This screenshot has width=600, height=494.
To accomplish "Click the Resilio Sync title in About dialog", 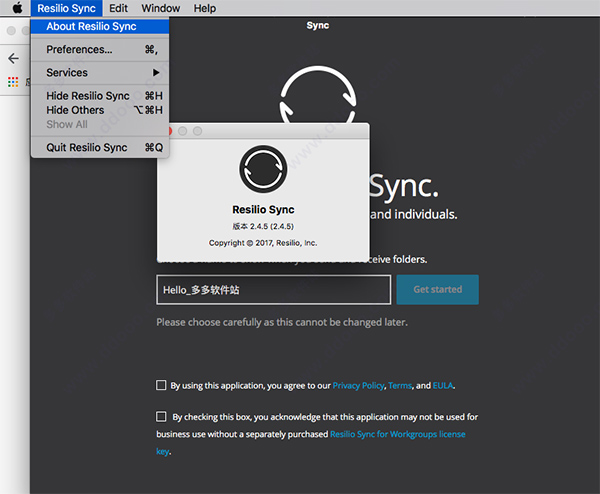I will click(263, 210).
